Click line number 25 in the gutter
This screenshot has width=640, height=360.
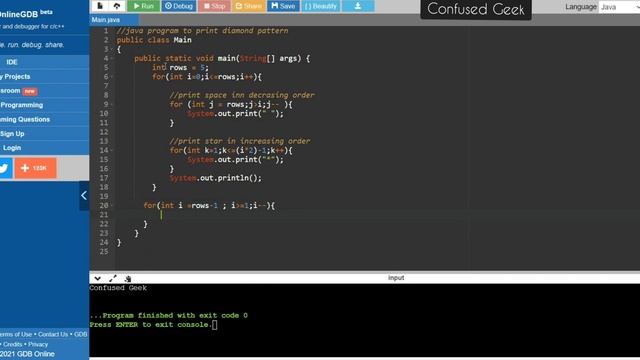tap(104, 251)
